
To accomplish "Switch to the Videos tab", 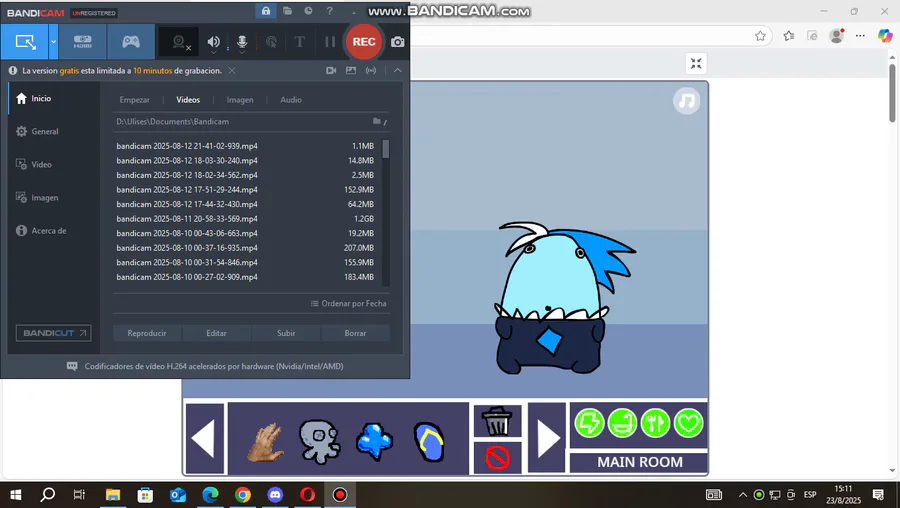I will point(188,100).
